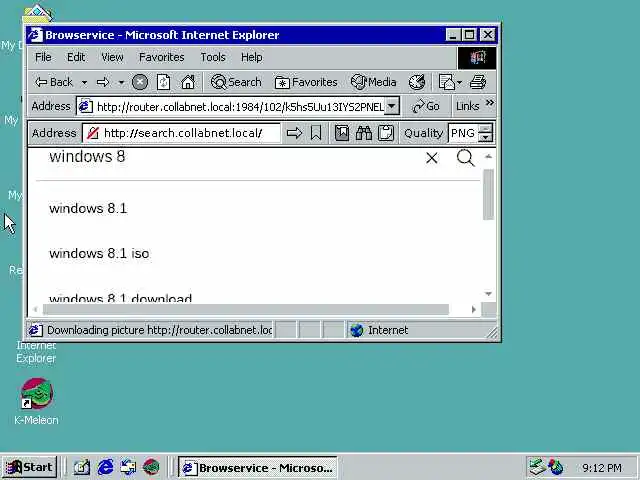640x480 pixels.
Task: Open the Favorites pane from toolbar
Action: pos(306,82)
